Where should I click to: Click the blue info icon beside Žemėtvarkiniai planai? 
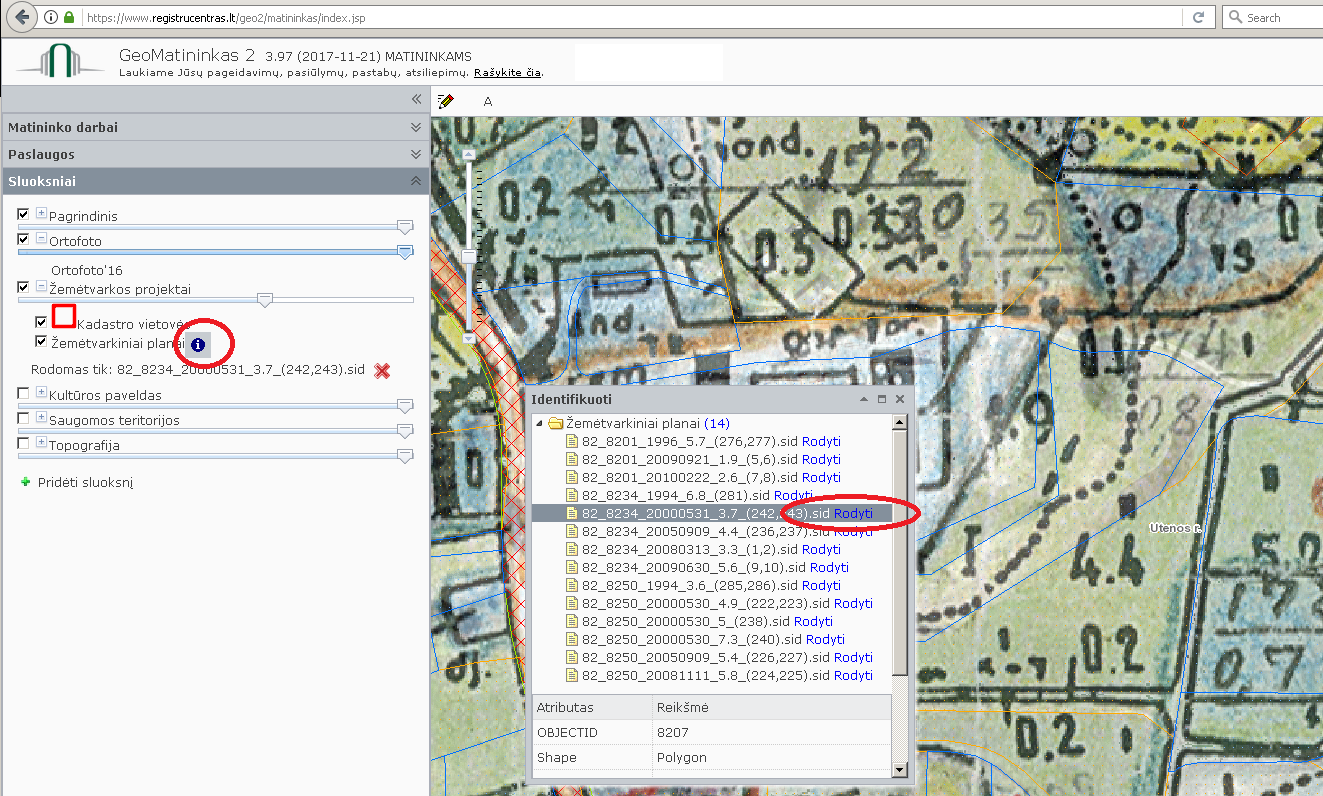[198, 345]
